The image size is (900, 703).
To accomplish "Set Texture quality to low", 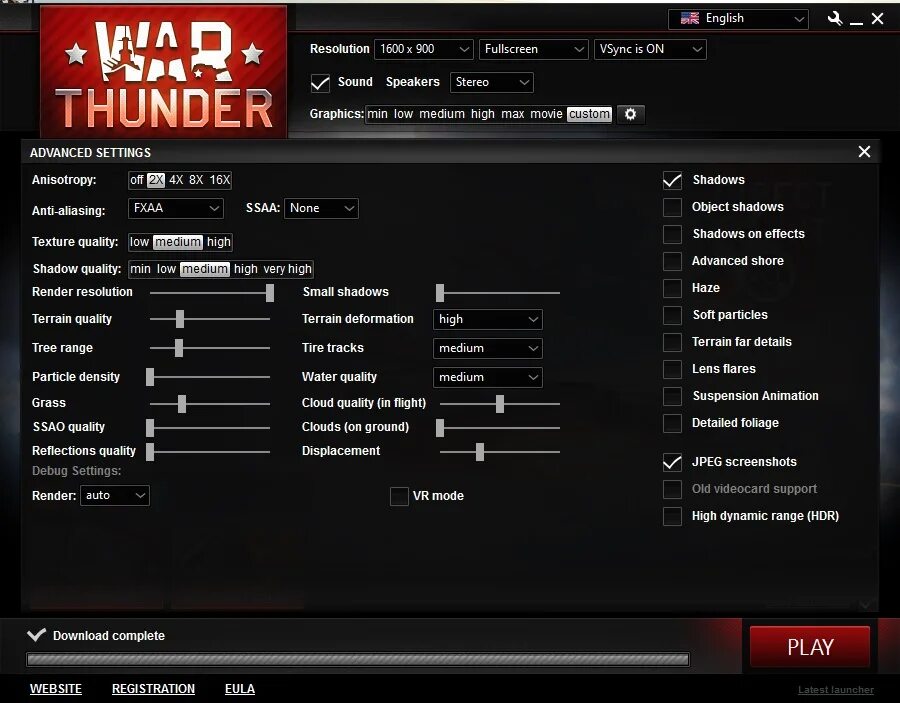I will [139, 242].
